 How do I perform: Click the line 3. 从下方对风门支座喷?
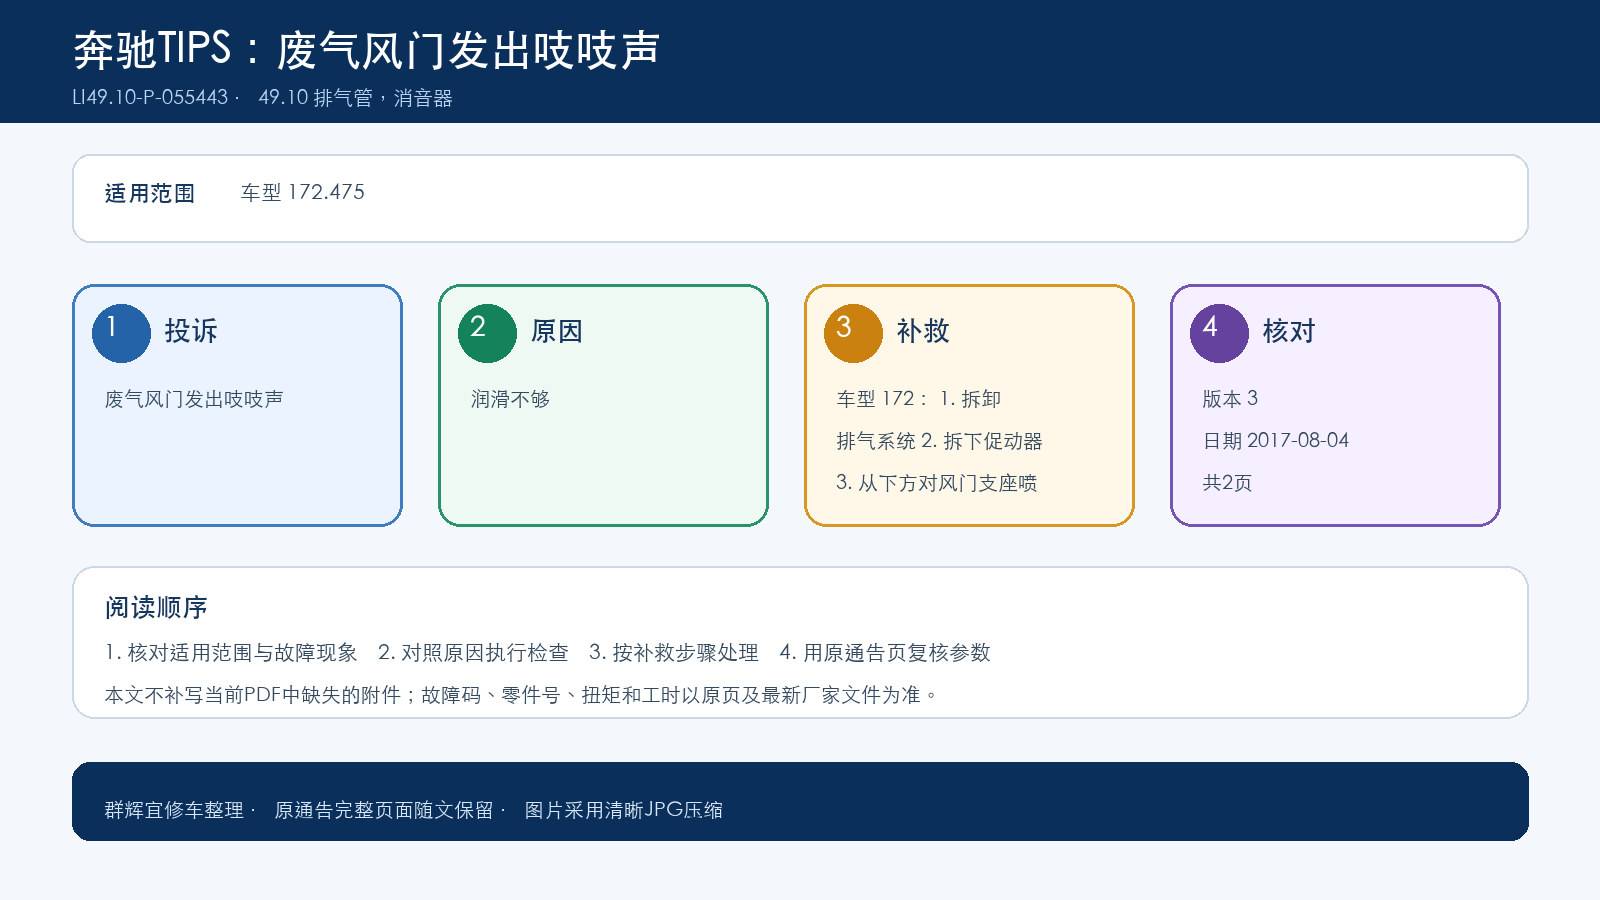click(937, 483)
